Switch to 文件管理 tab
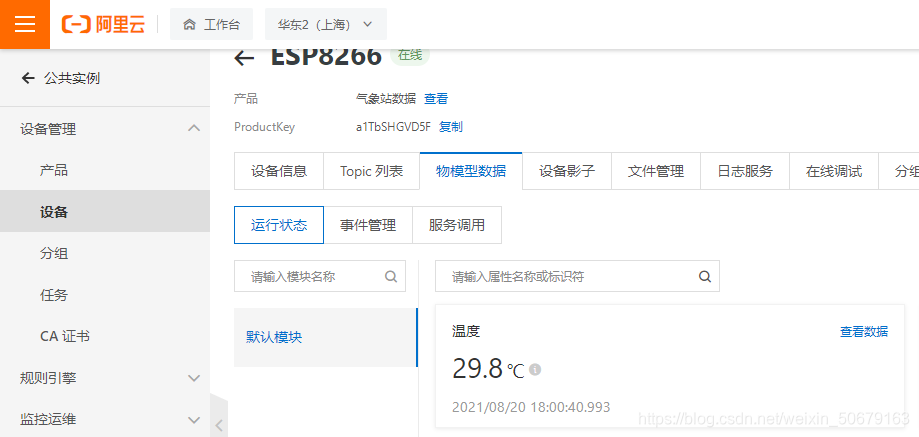The image size is (919, 437). (x=656, y=171)
